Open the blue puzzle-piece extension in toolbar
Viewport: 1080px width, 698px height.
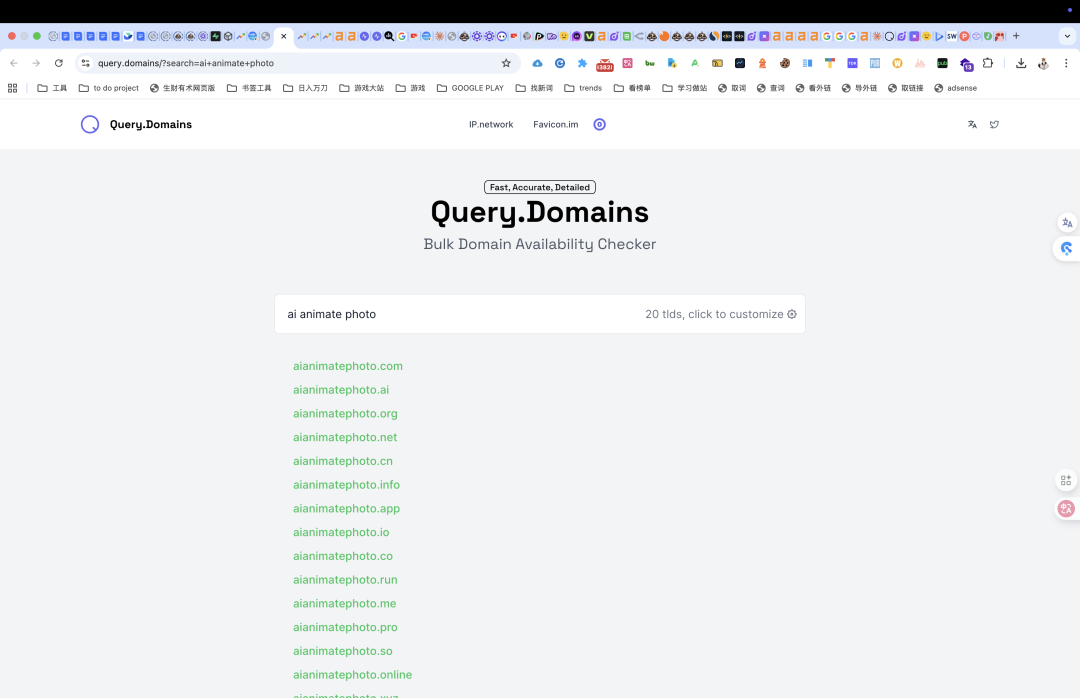tap(582, 63)
